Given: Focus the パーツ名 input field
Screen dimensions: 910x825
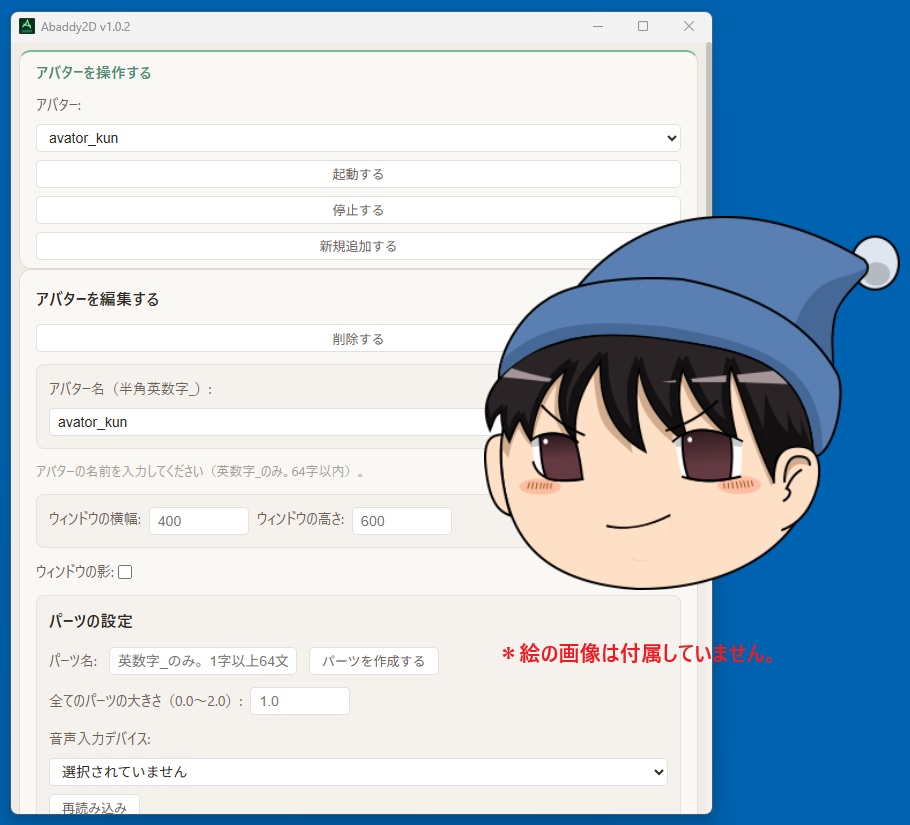Looking at the screenshot, I should [x=203, y=661].
